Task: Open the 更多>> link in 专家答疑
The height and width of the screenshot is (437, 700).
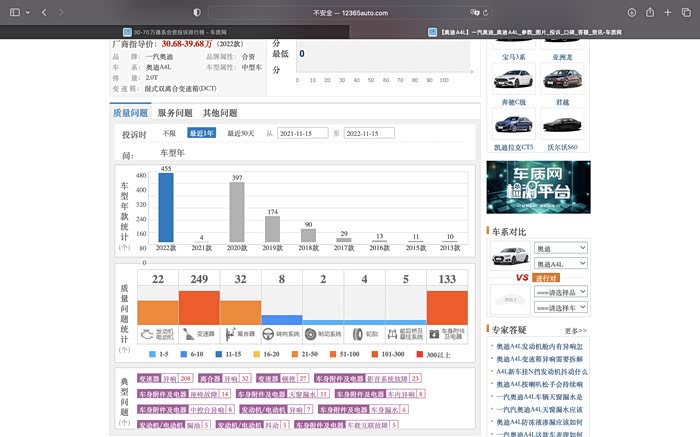Action: click(575, 329)
